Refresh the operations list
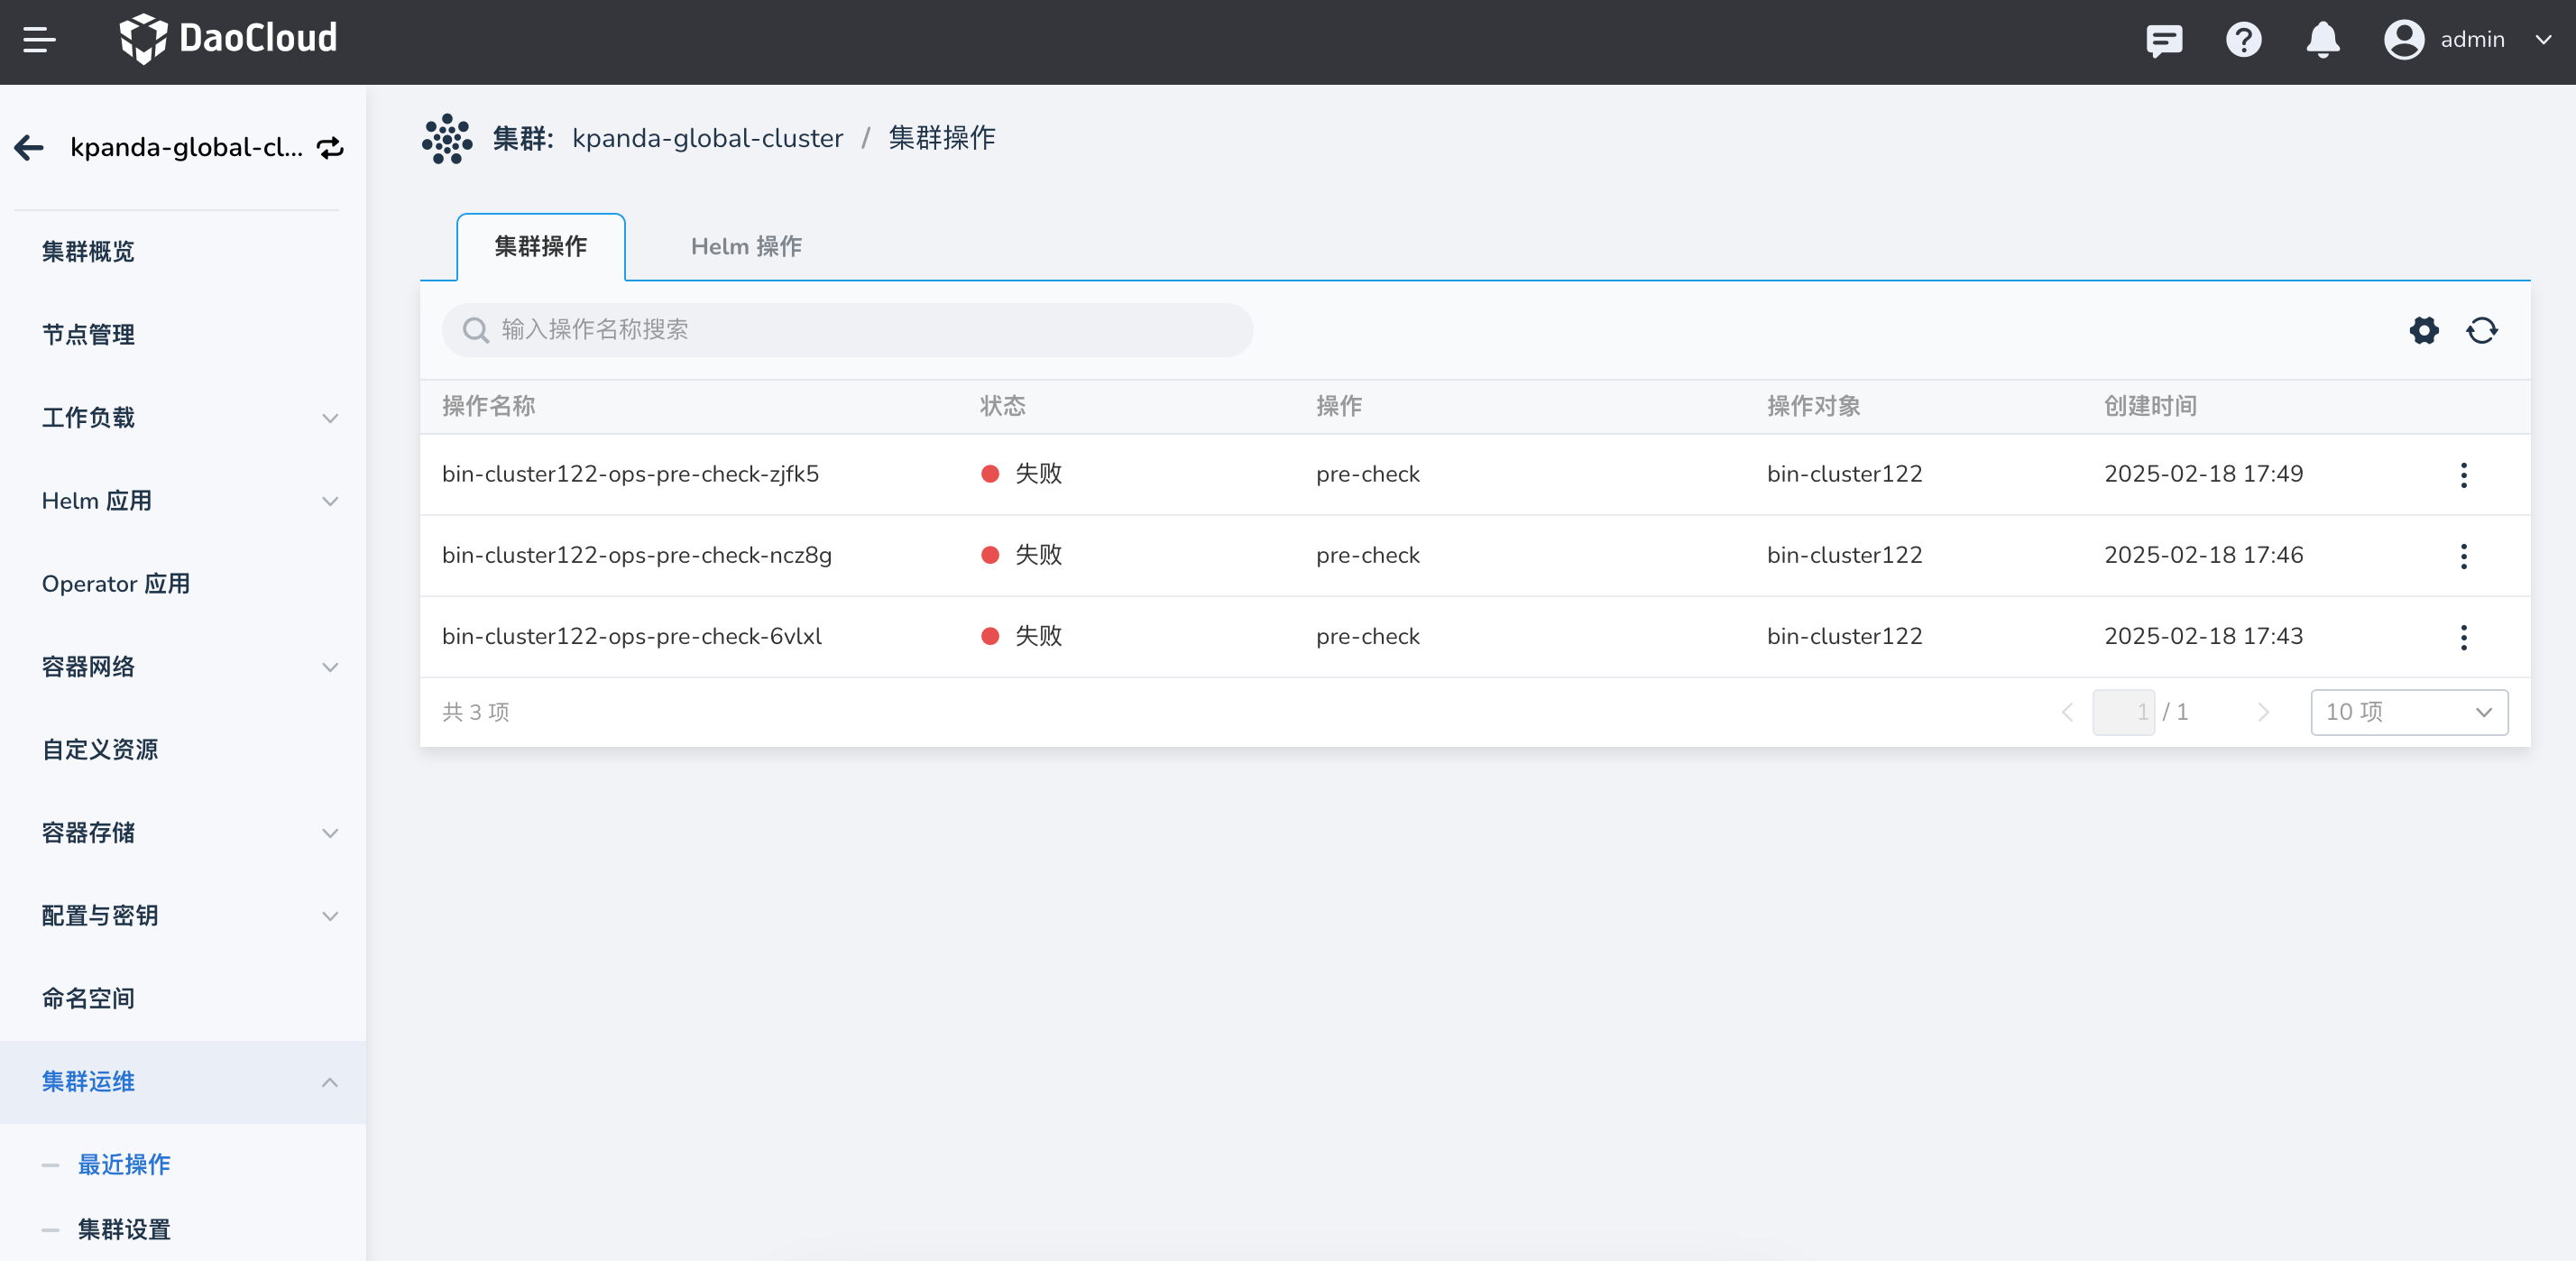Viewport: 2576px width, 1261px height. pyautogui.click(x=2481, y=330)
